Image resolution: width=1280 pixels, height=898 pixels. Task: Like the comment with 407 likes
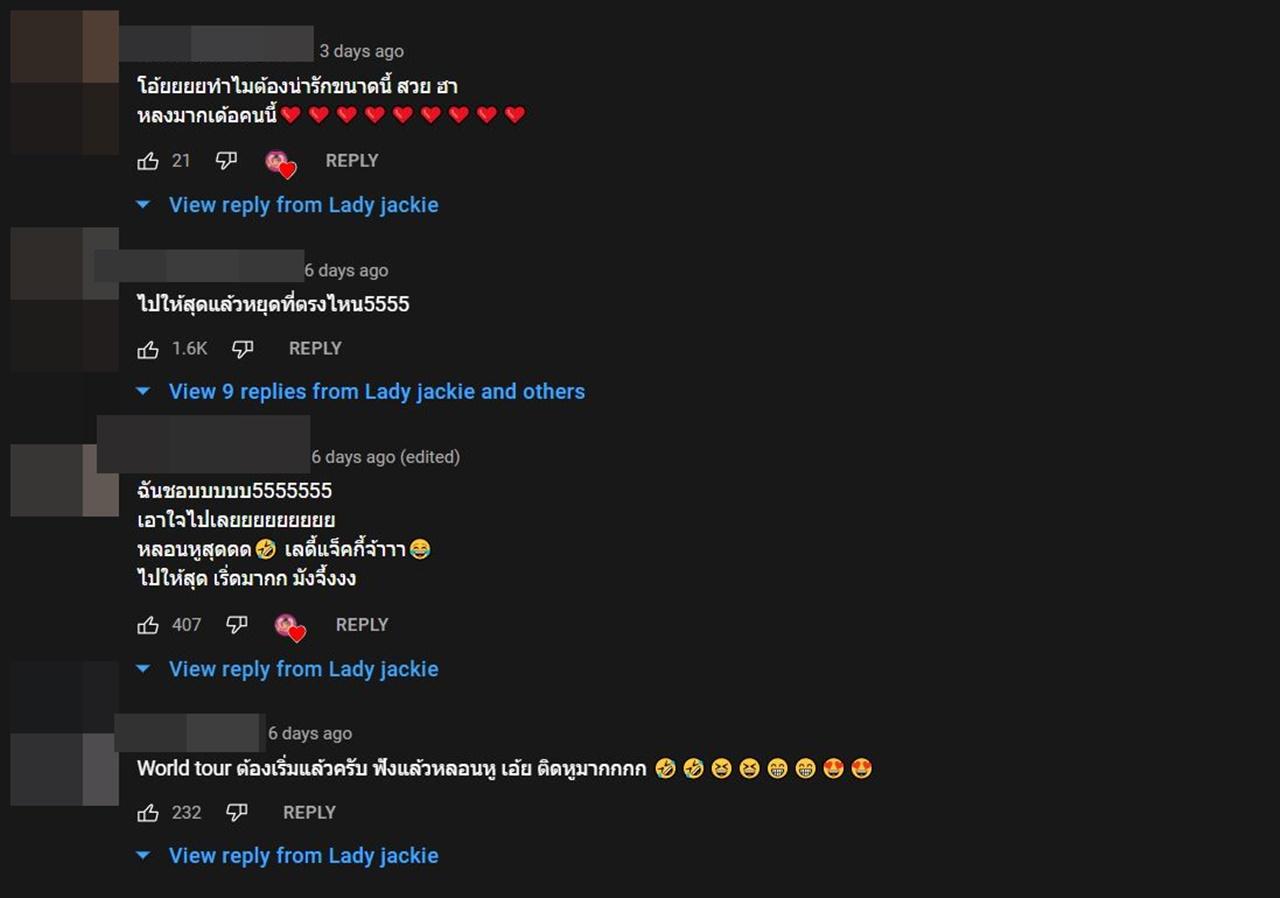click(148, 625)
